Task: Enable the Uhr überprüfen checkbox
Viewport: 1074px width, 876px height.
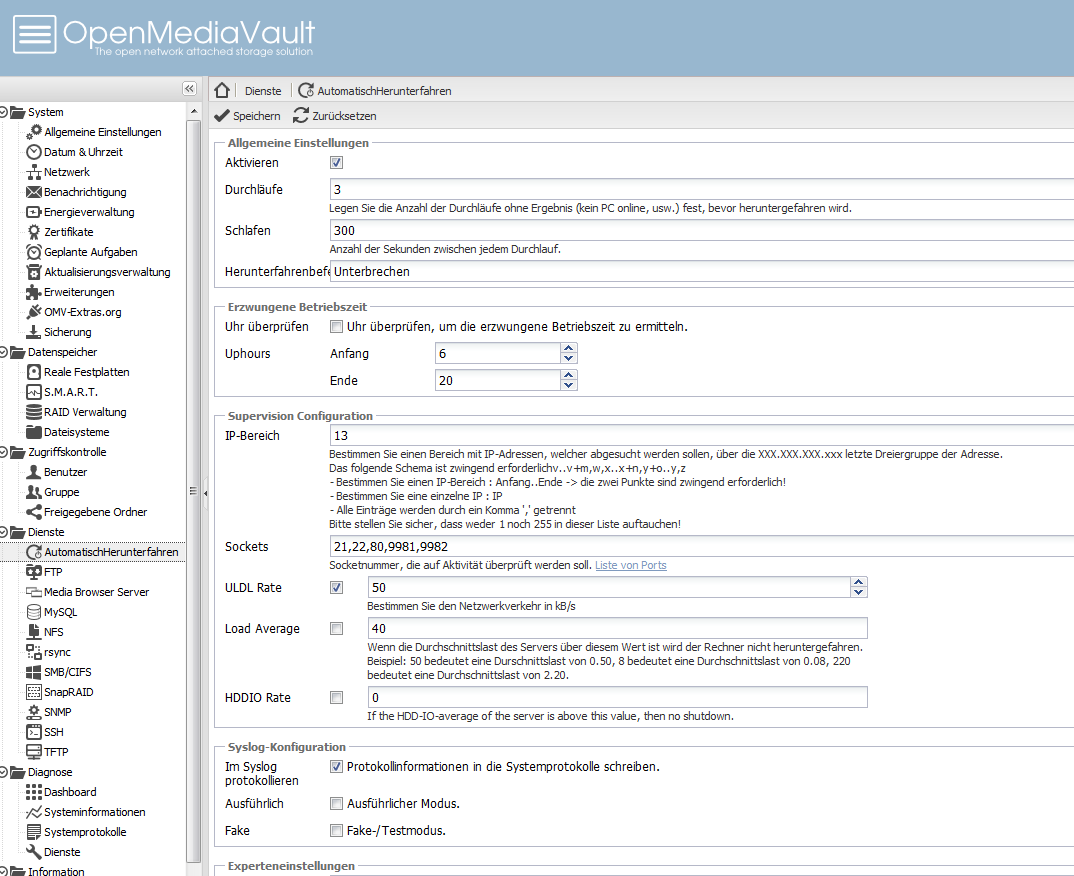Action: [336, 327]
